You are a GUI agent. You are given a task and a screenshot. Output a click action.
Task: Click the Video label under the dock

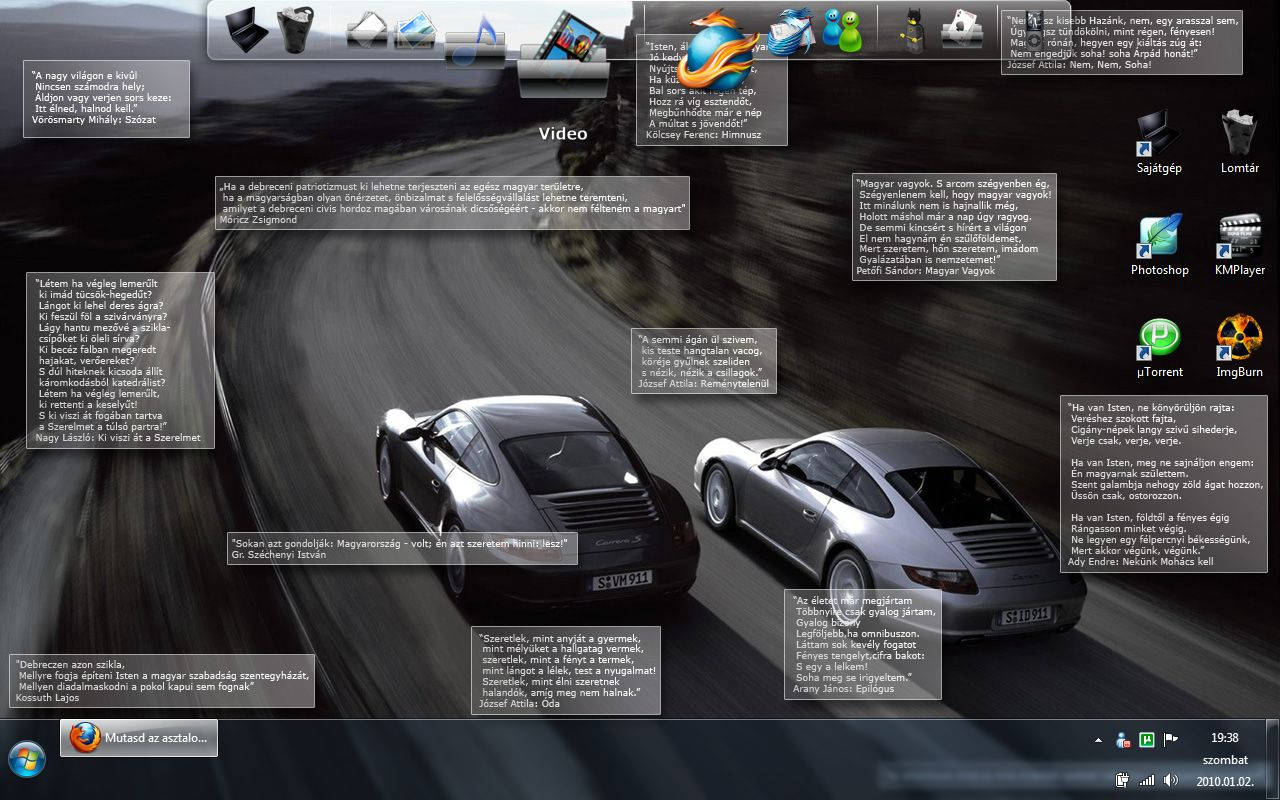pos(563,134)
